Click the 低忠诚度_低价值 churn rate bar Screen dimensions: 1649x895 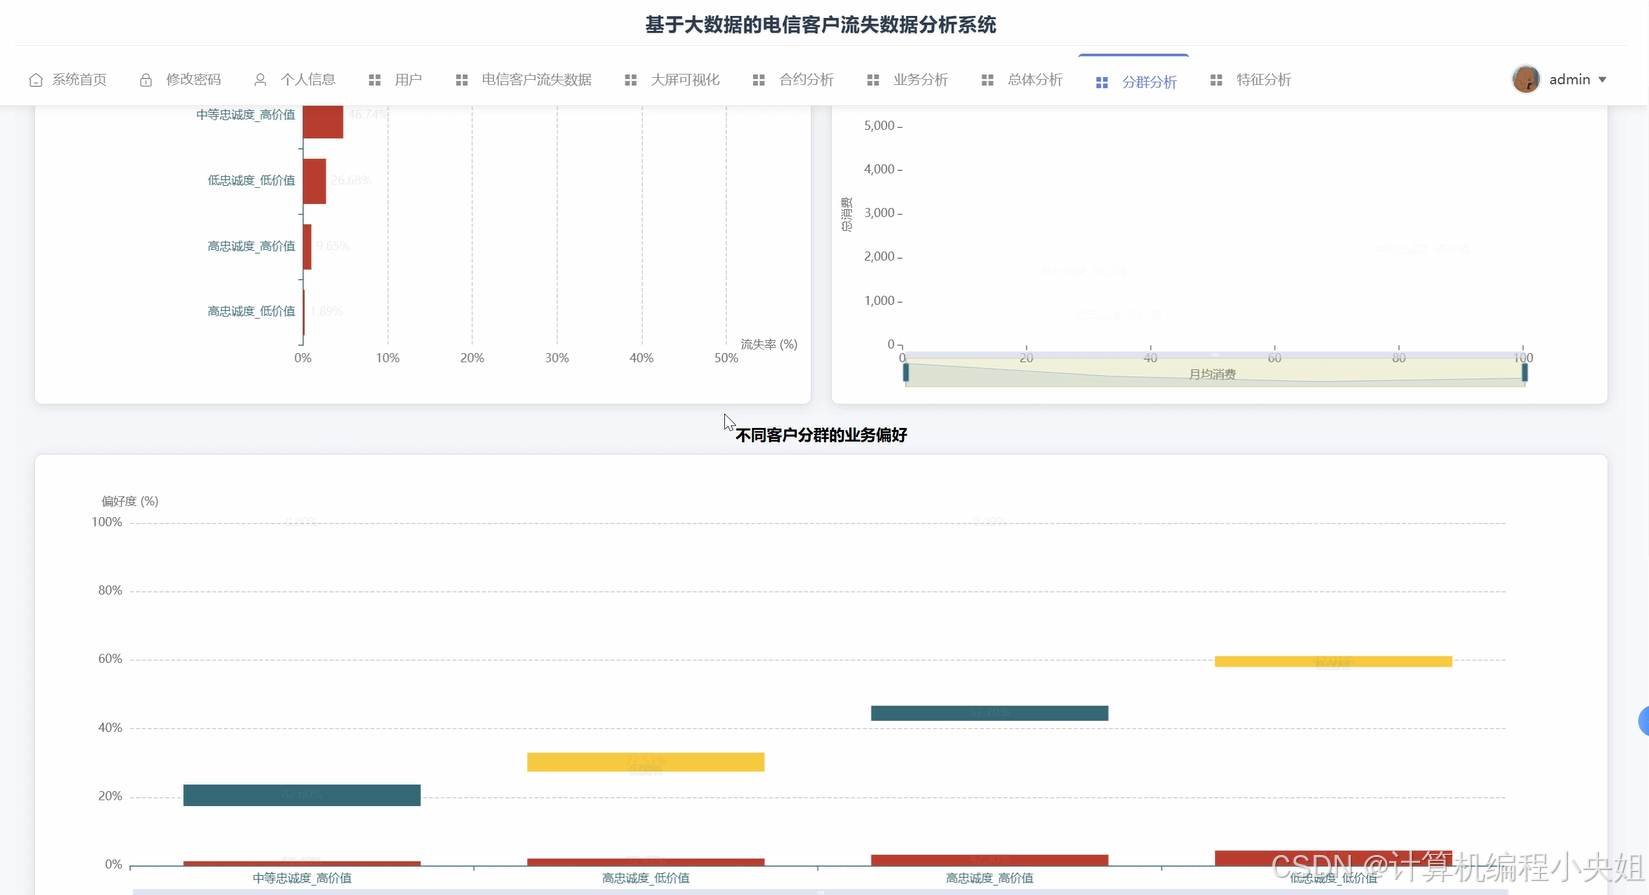(x=315, y=181)
